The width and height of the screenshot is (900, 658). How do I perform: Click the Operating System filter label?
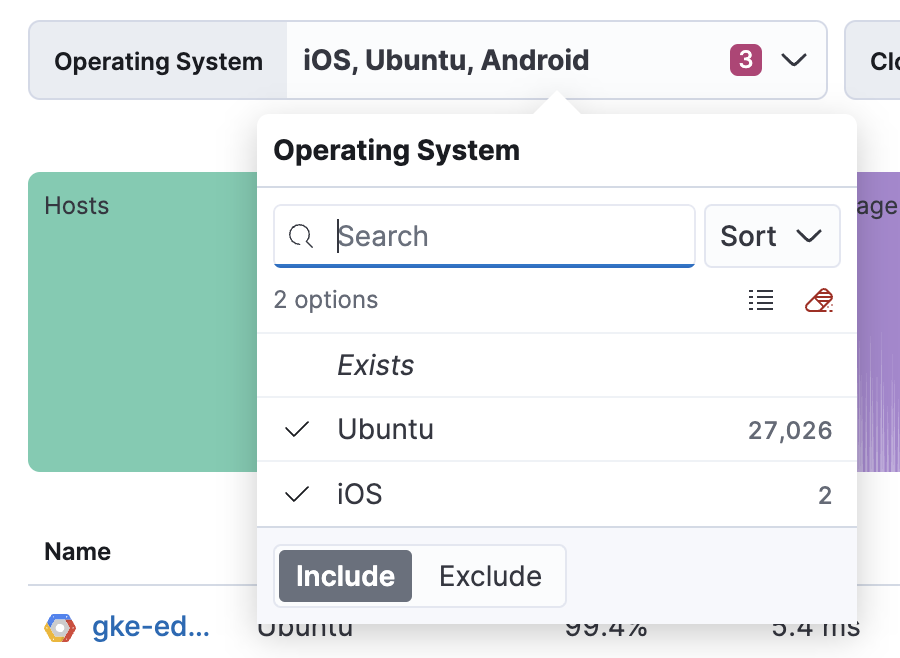point(157,60)
